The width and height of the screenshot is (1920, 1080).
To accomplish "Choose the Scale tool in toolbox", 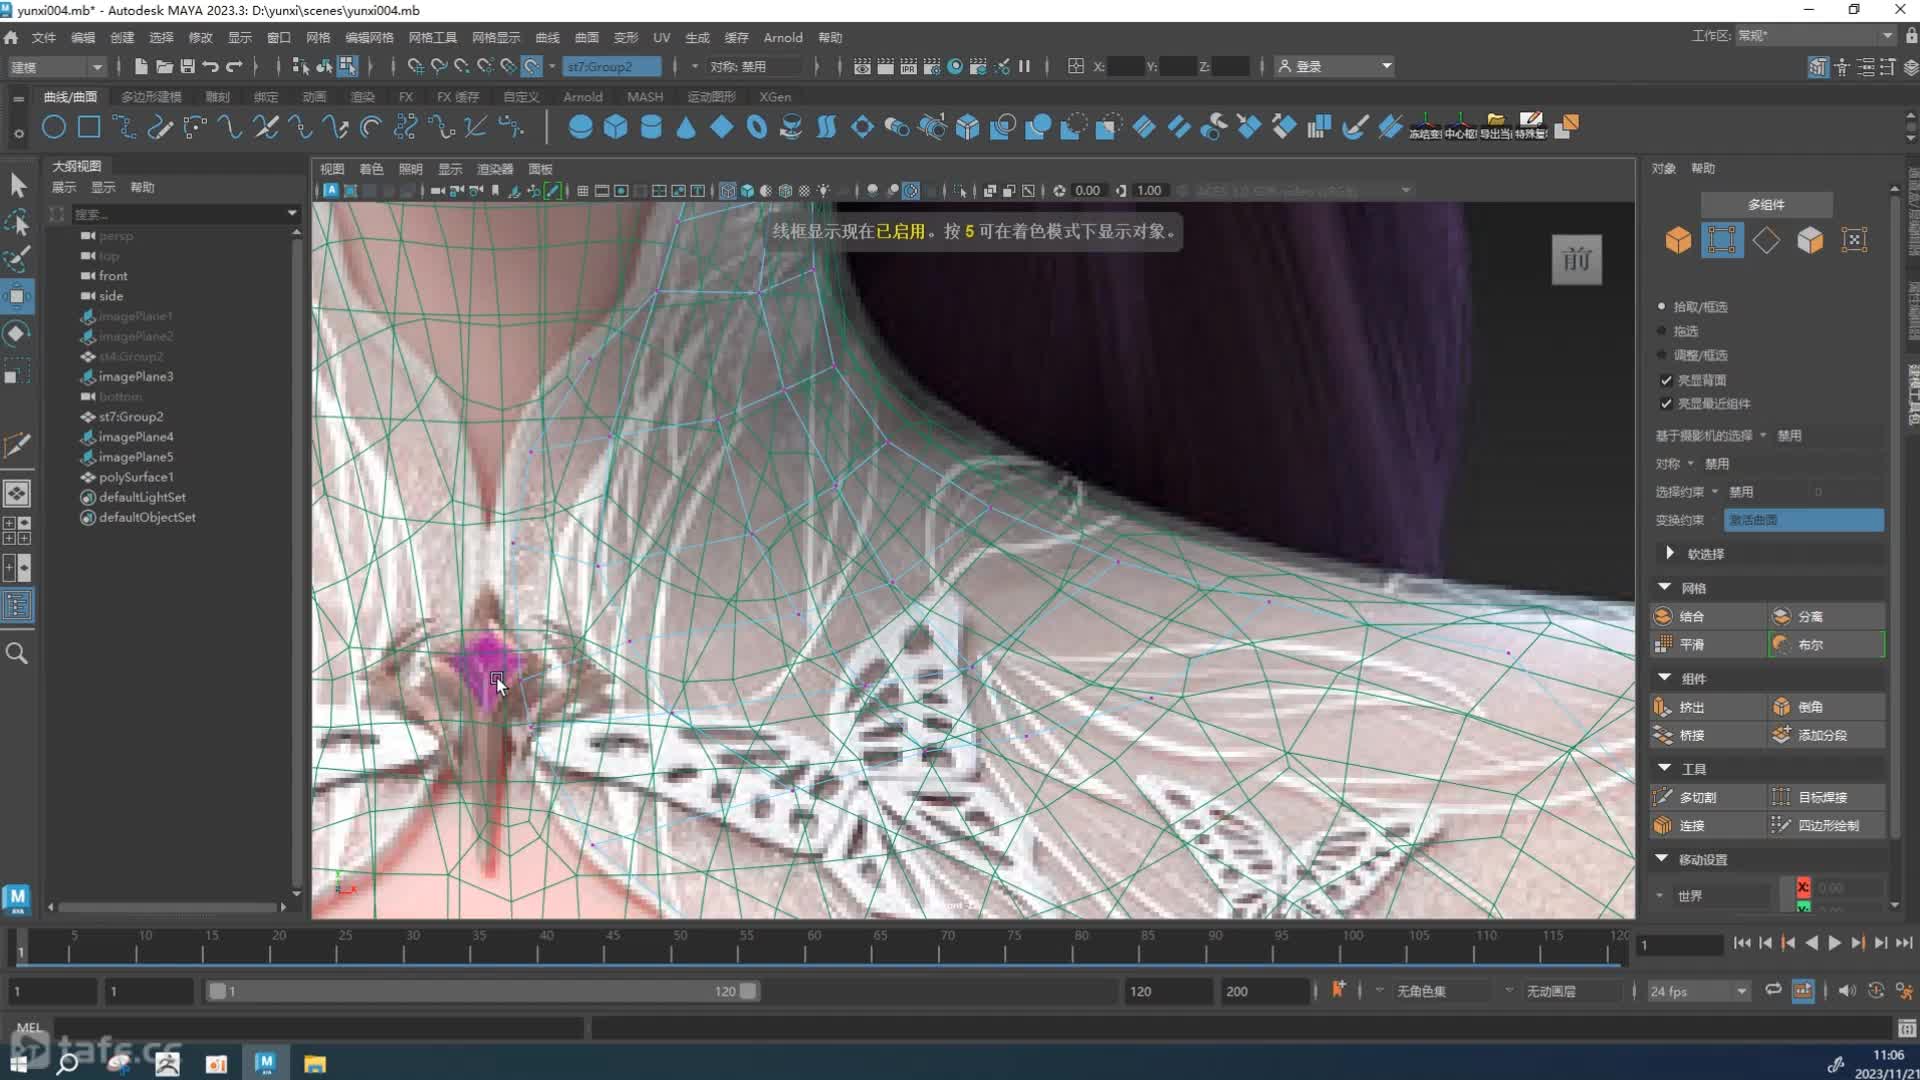I will click(17, 372).
